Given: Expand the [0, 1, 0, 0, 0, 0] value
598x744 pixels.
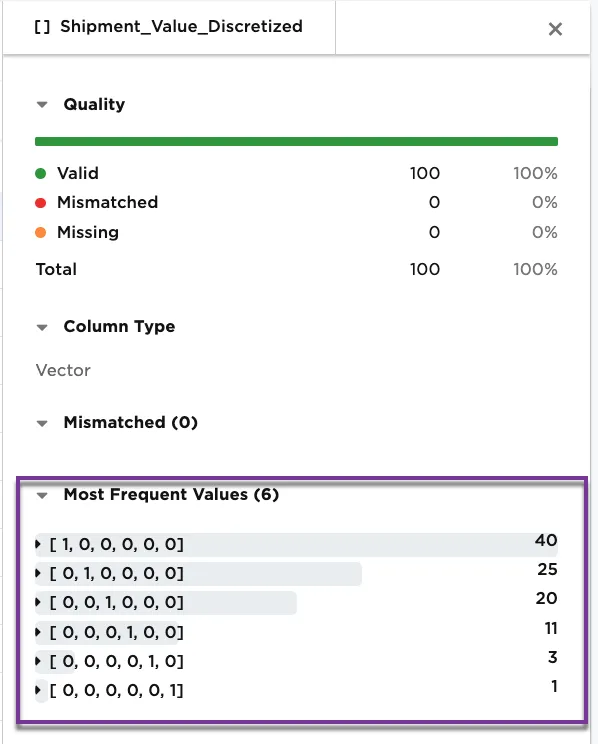Looking at the screenshot, I should (38, 573).
